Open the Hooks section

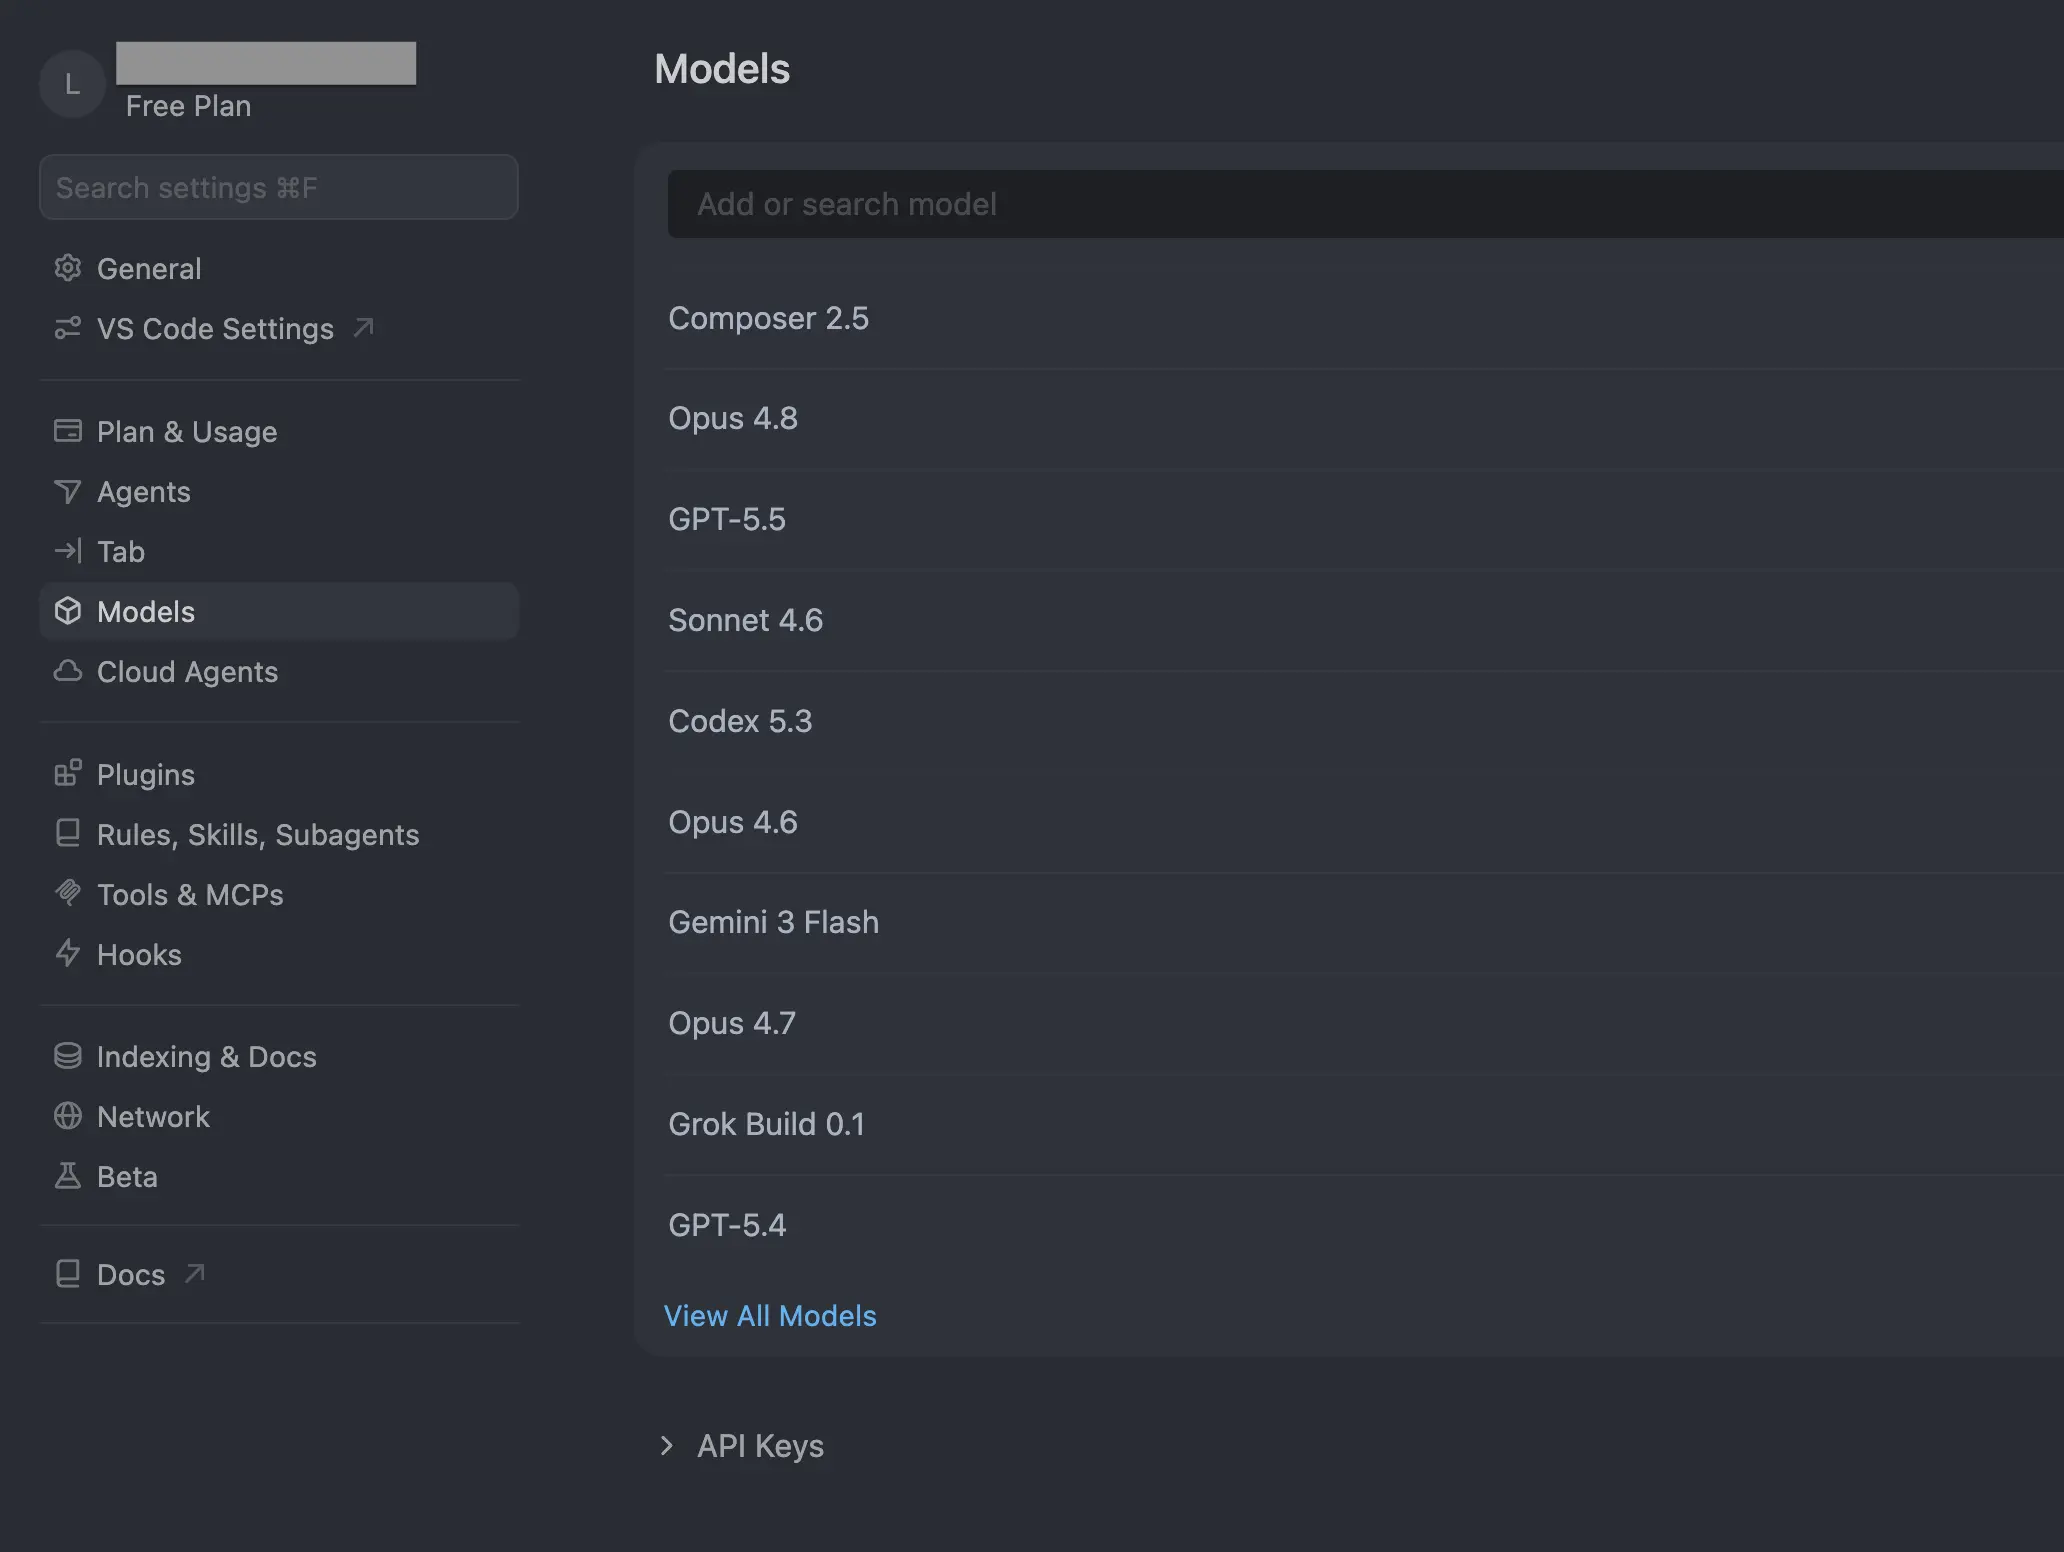(279, 954)
